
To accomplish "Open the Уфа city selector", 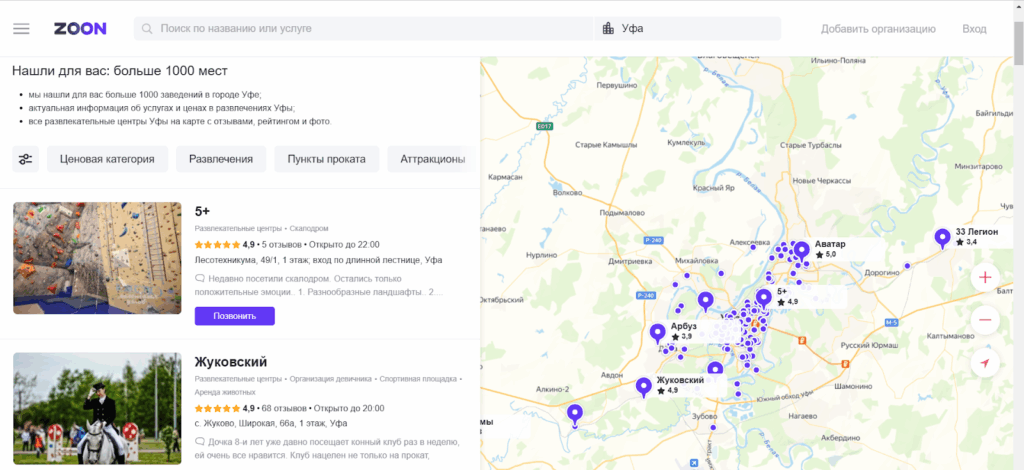I will click(x=688, y=29).
